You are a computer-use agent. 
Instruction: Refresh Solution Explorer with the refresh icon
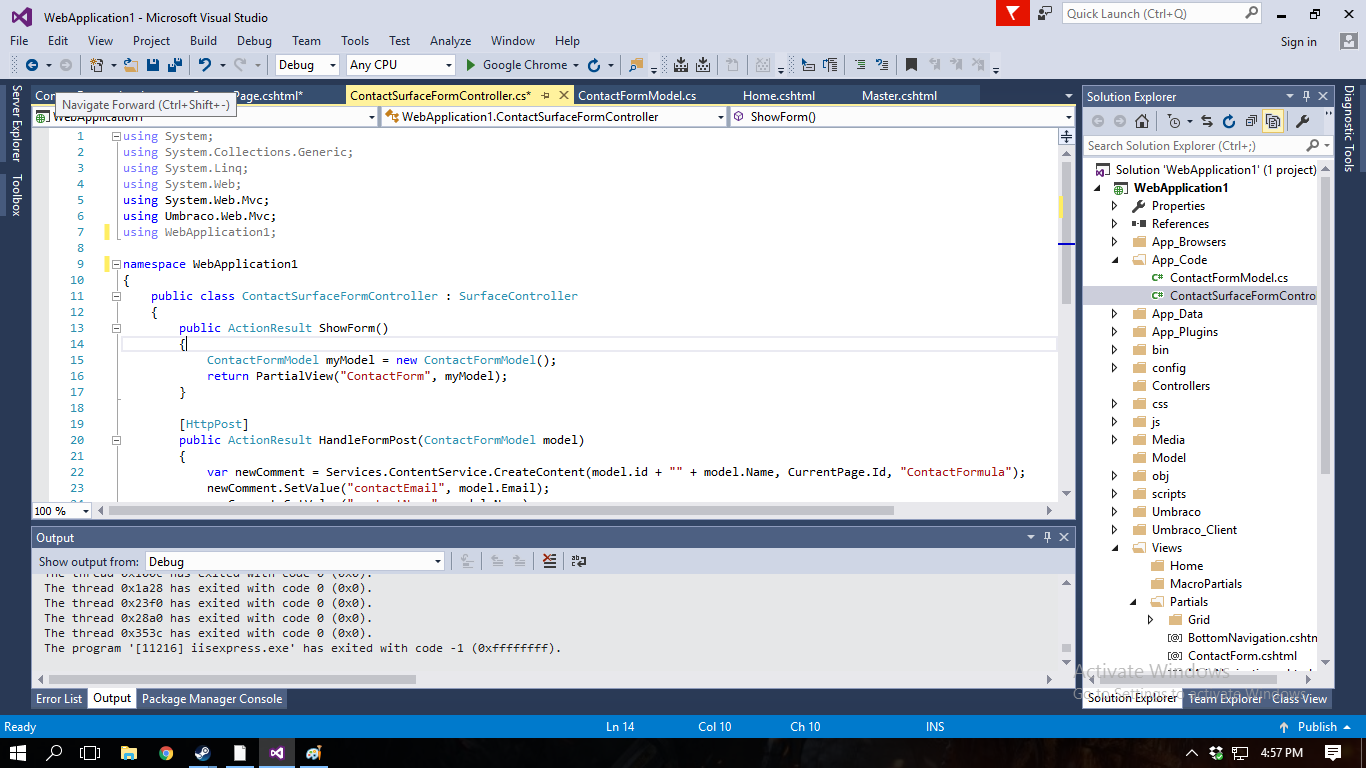point(1228,121)
